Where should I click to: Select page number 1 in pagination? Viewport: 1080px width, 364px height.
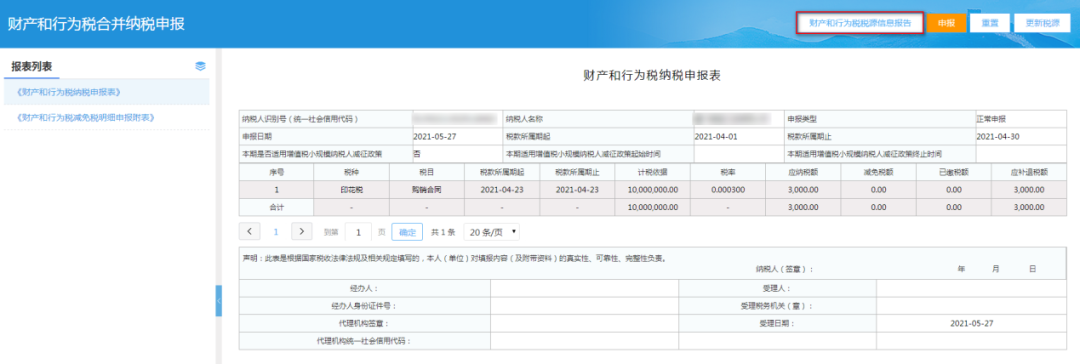tap(276, 232)
